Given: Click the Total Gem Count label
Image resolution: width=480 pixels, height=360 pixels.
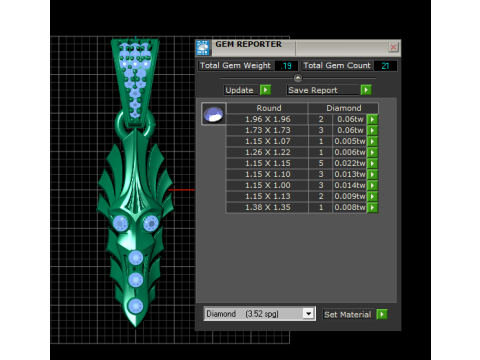Looking at the screenshot, I should (x=337, y=66).
